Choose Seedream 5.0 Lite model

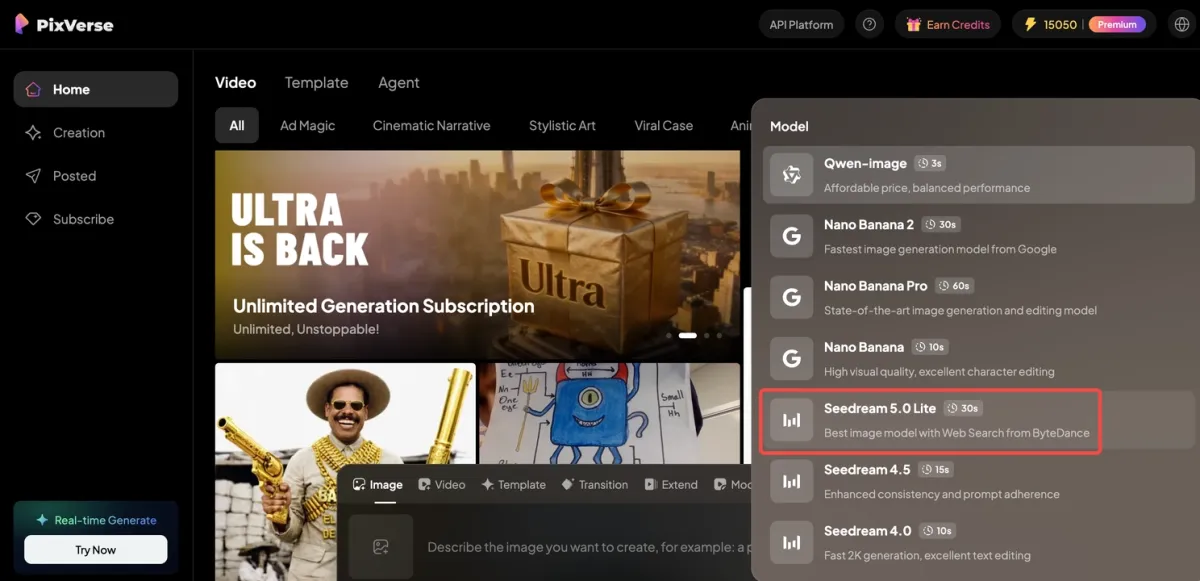[930, 420]
